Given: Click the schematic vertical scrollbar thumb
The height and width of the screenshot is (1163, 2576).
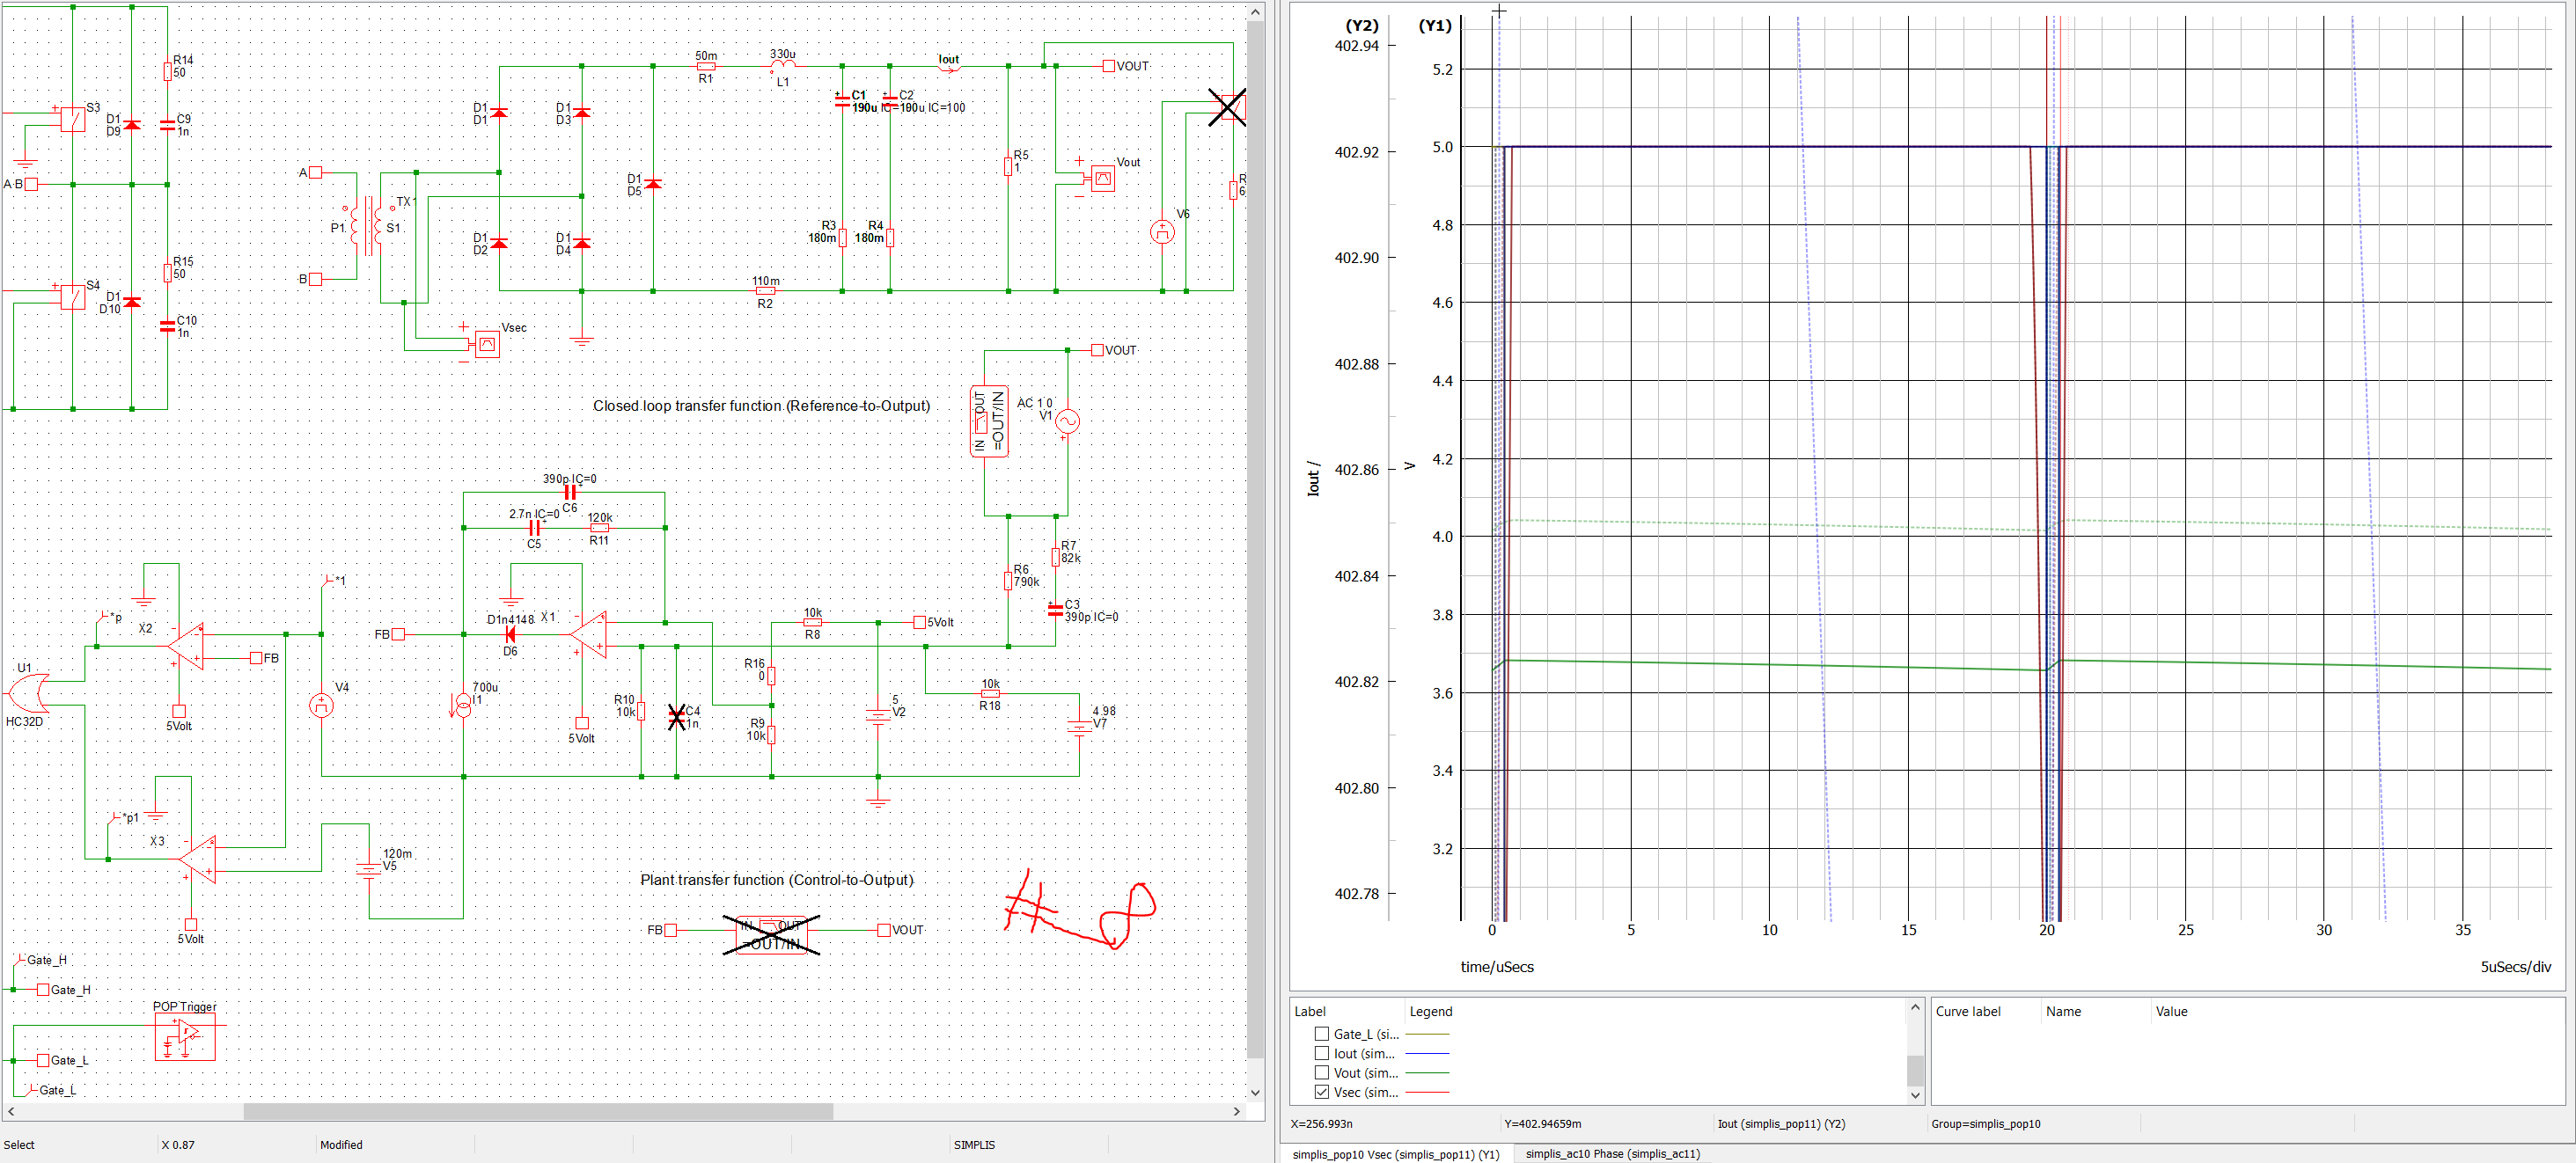Looking at the screenshot, I should (x=1255, y=540).
